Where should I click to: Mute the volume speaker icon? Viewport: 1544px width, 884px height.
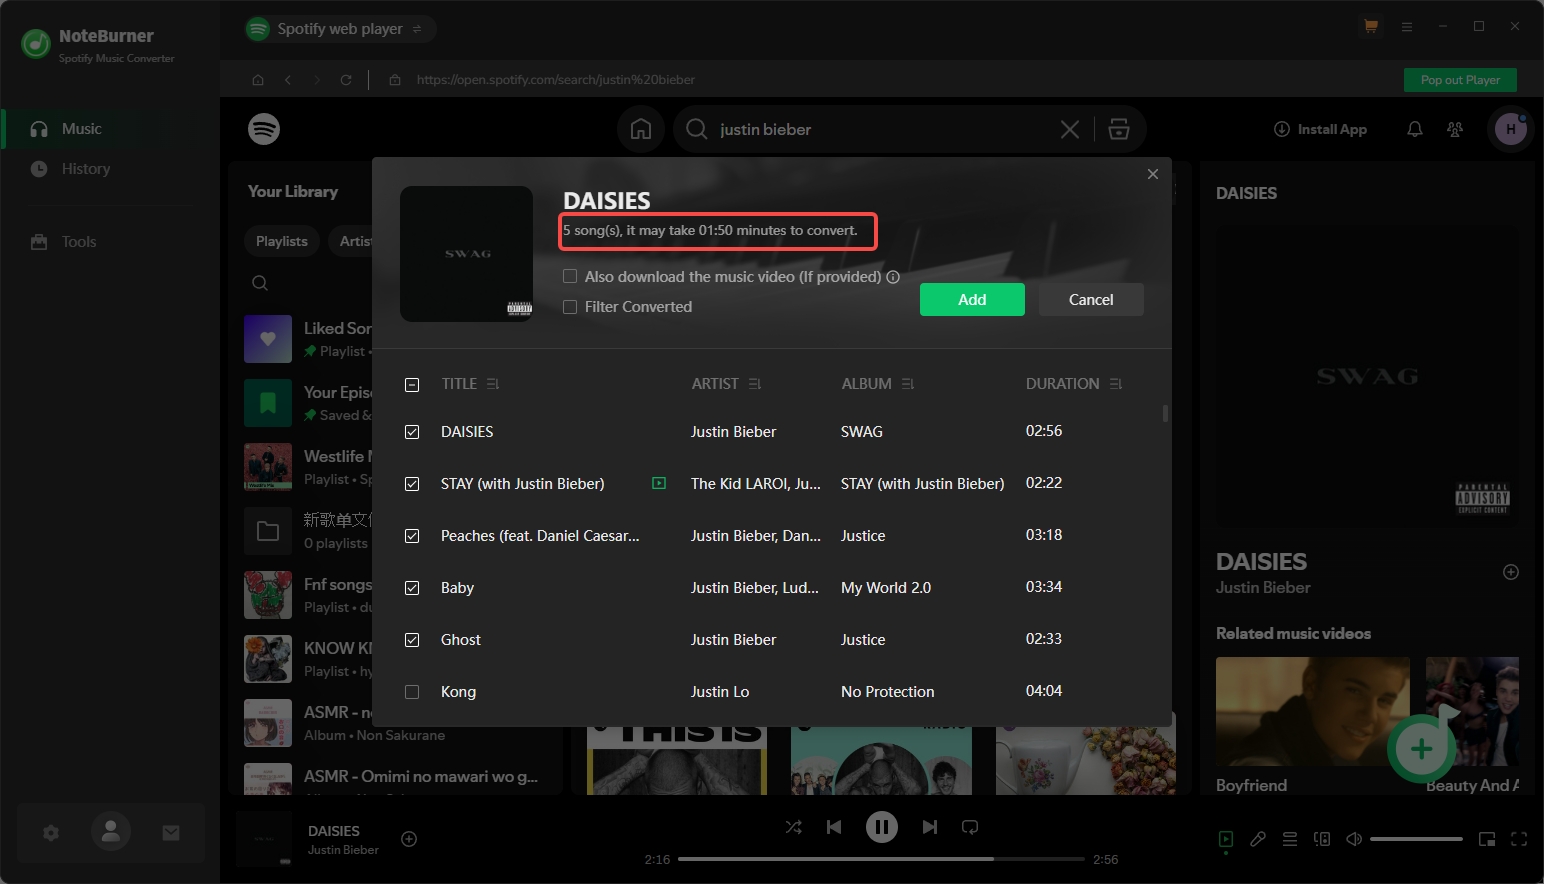click(1354, 839)
